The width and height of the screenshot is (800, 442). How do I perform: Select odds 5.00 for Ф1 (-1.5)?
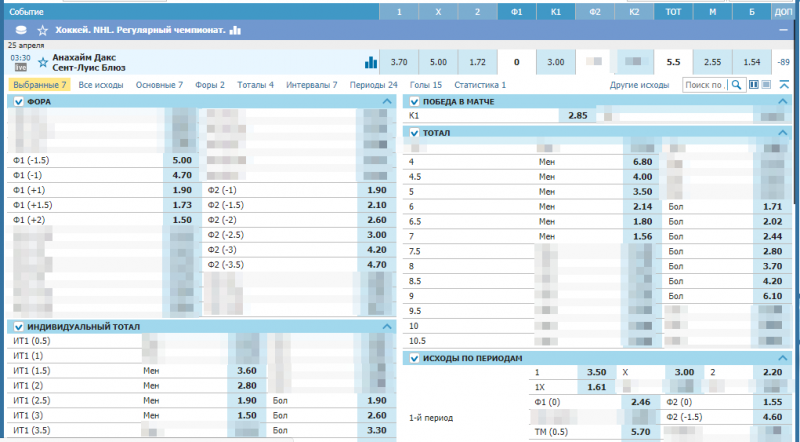[x=182, y=160]
